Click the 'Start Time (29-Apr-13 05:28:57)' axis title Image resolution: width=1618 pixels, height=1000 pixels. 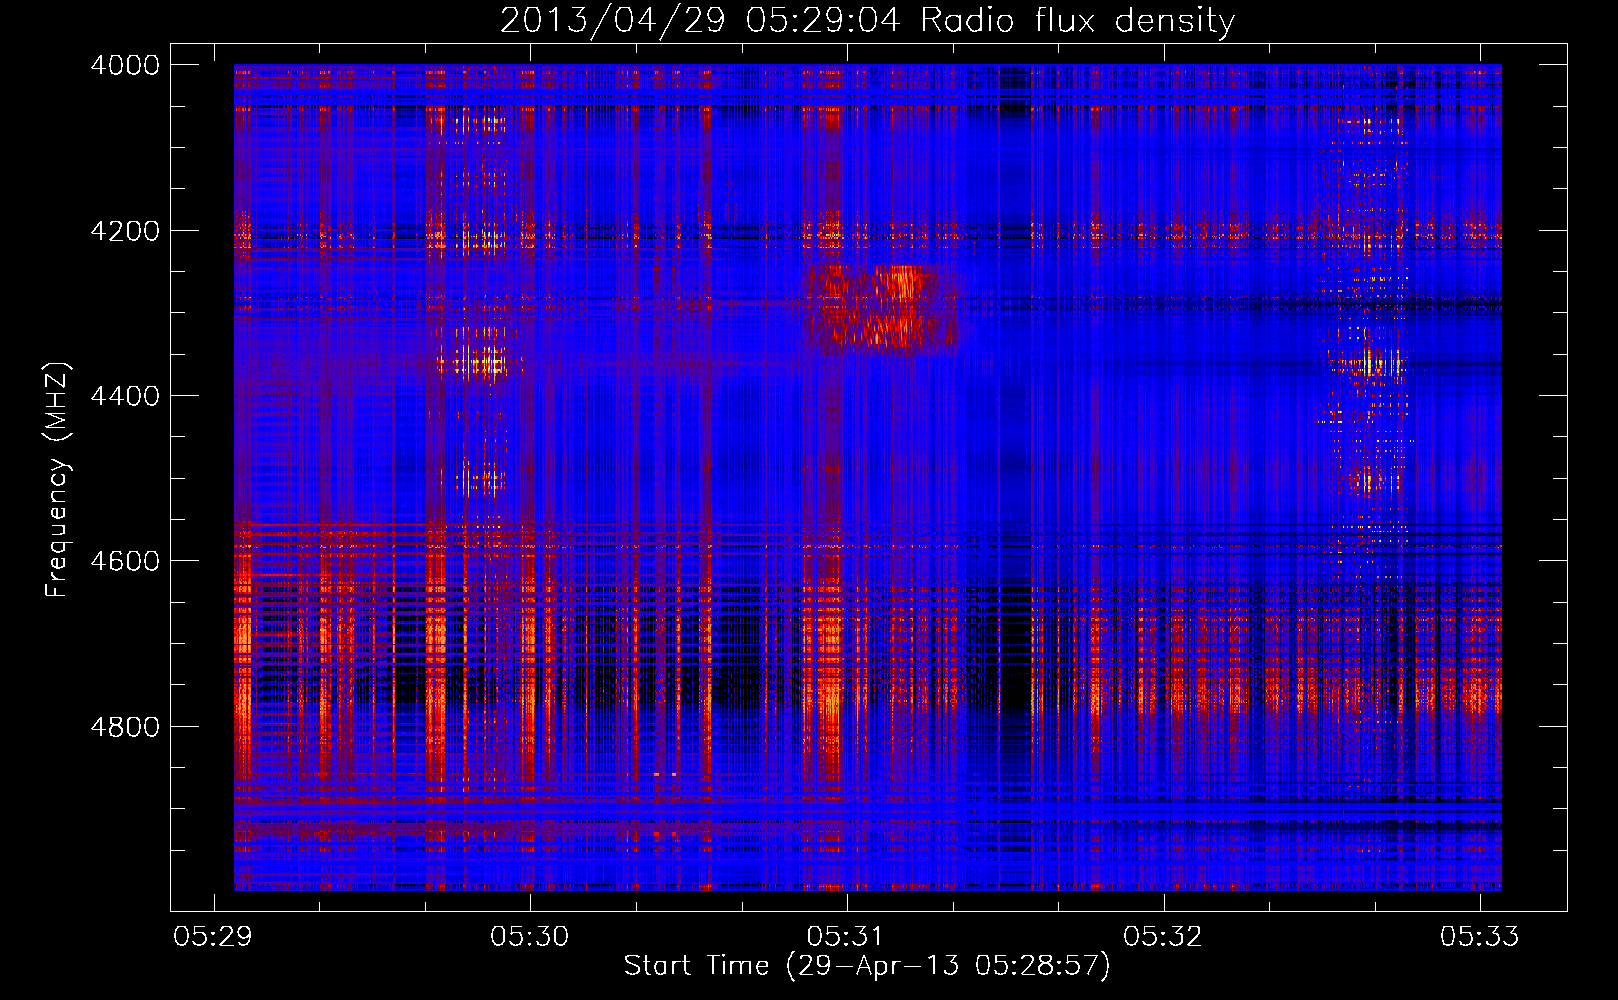pyautogui.click(x=867, y=966)
